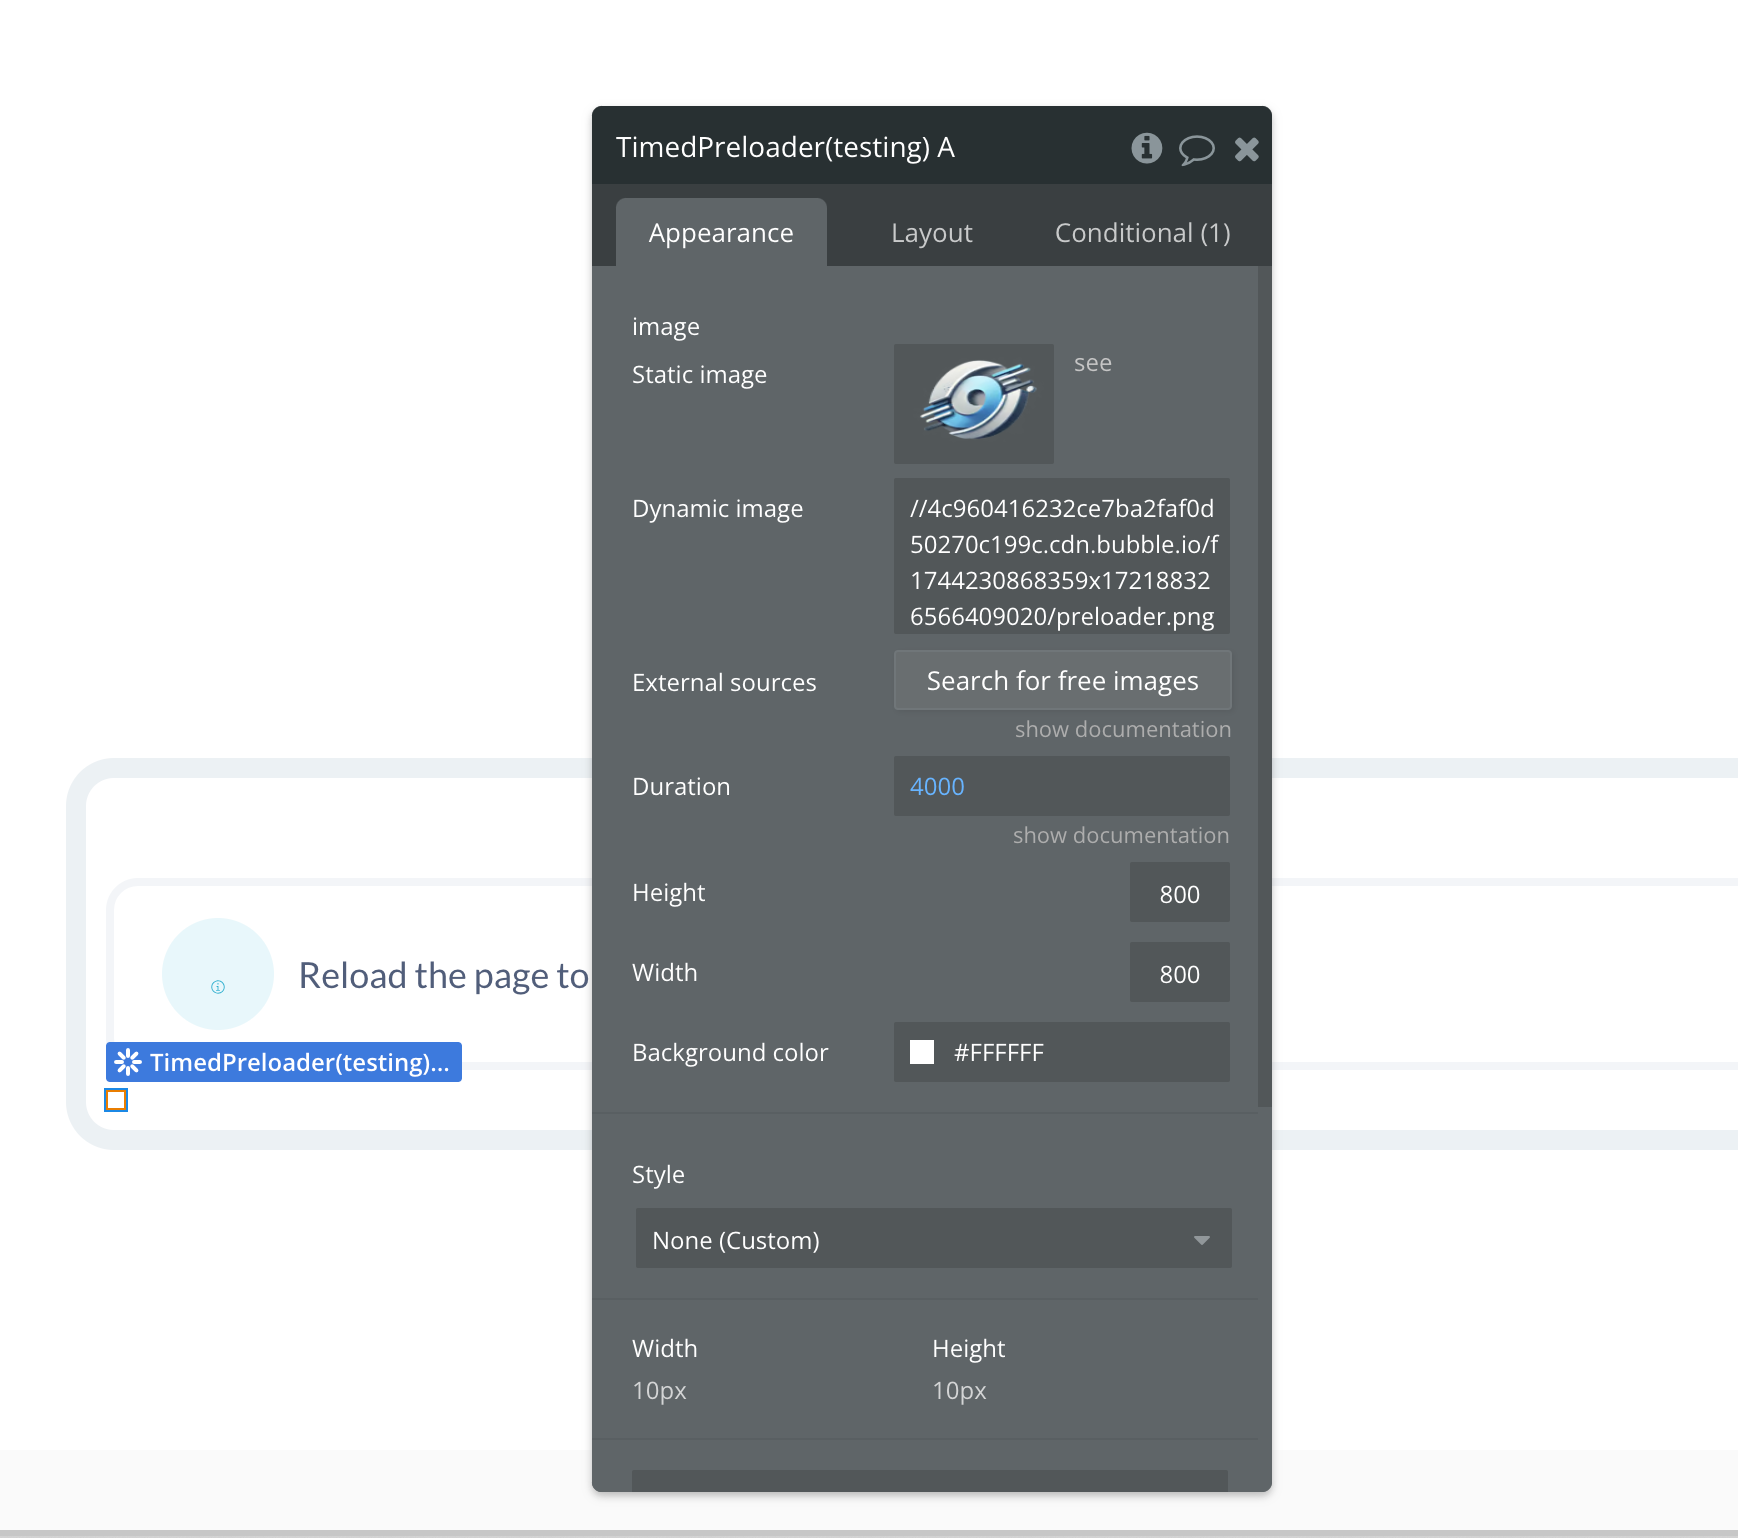Close the TimedPreloader property editor

(1246, 149)
